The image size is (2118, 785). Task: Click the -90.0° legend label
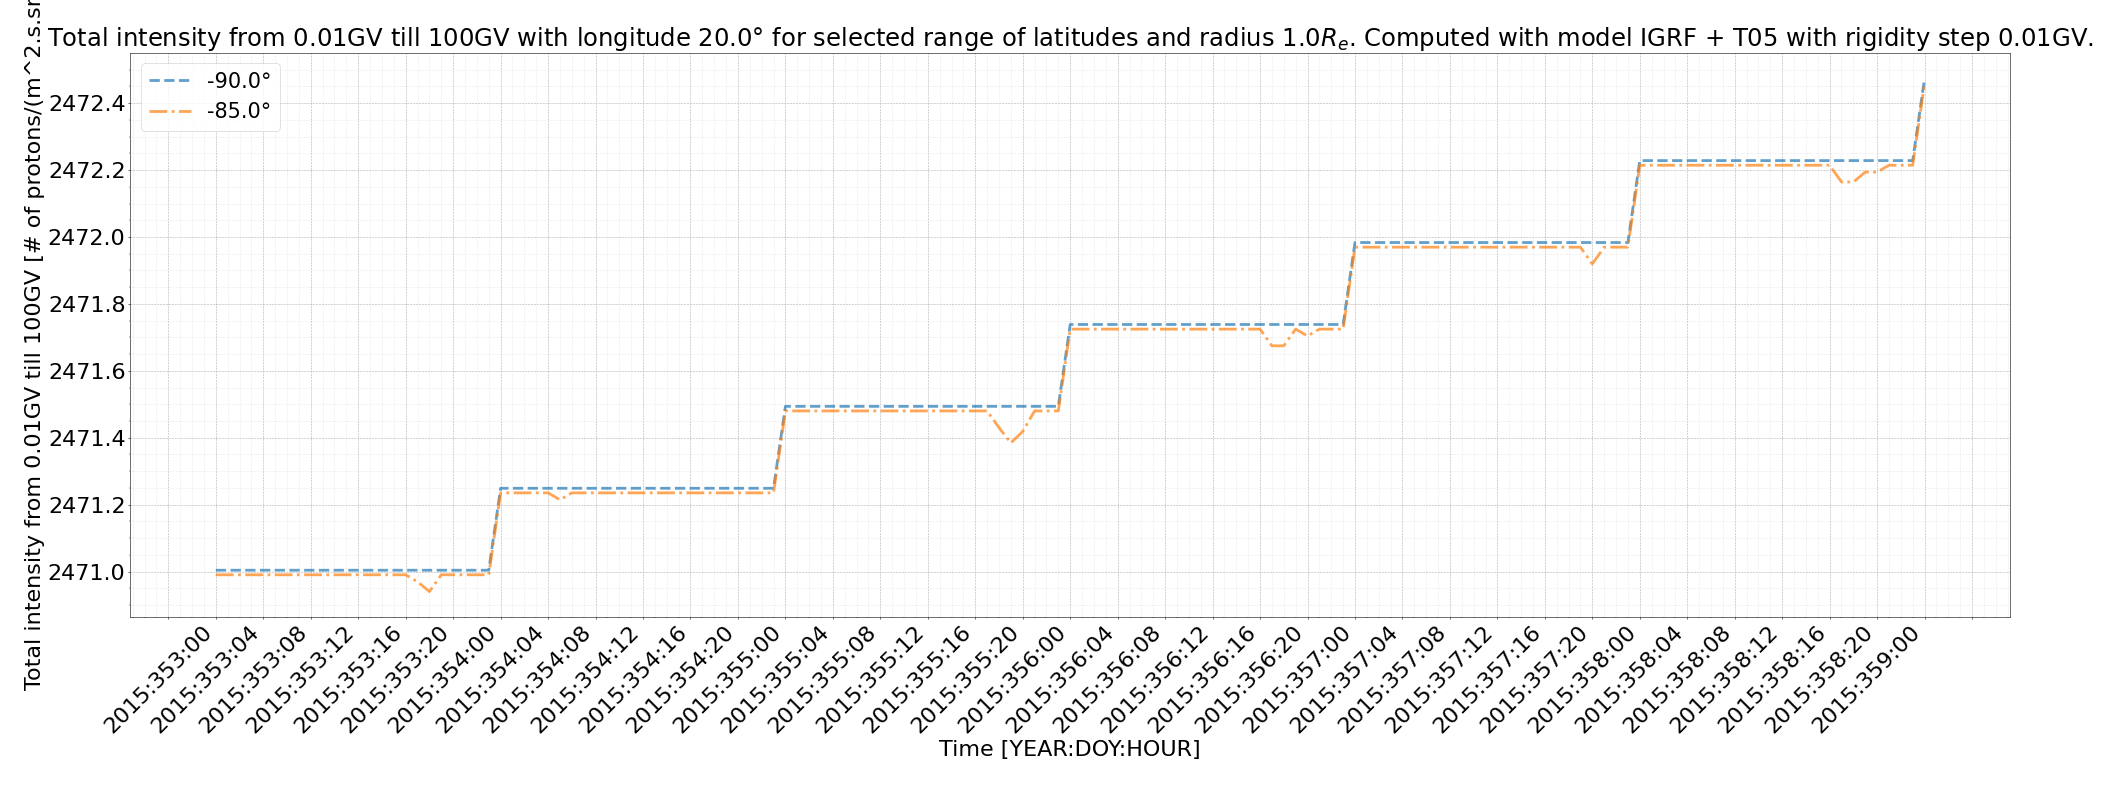point(238,80)
